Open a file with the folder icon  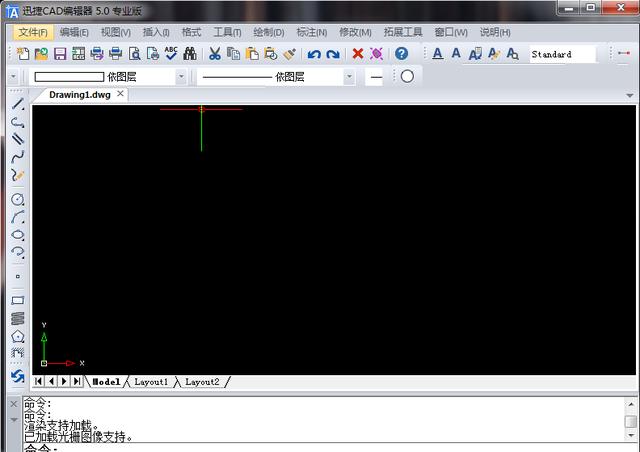click(x=41, y=53)
